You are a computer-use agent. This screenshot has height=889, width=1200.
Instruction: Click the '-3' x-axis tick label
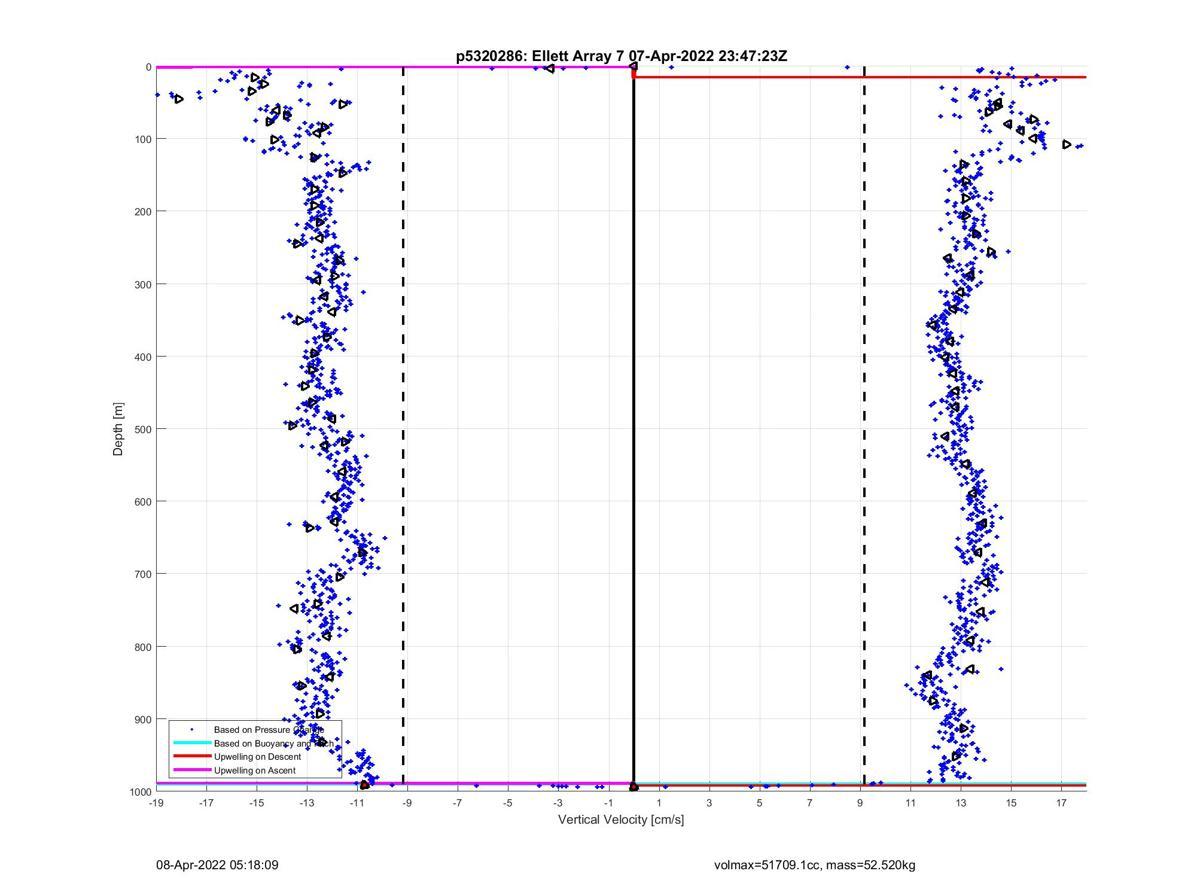[558, 802]
